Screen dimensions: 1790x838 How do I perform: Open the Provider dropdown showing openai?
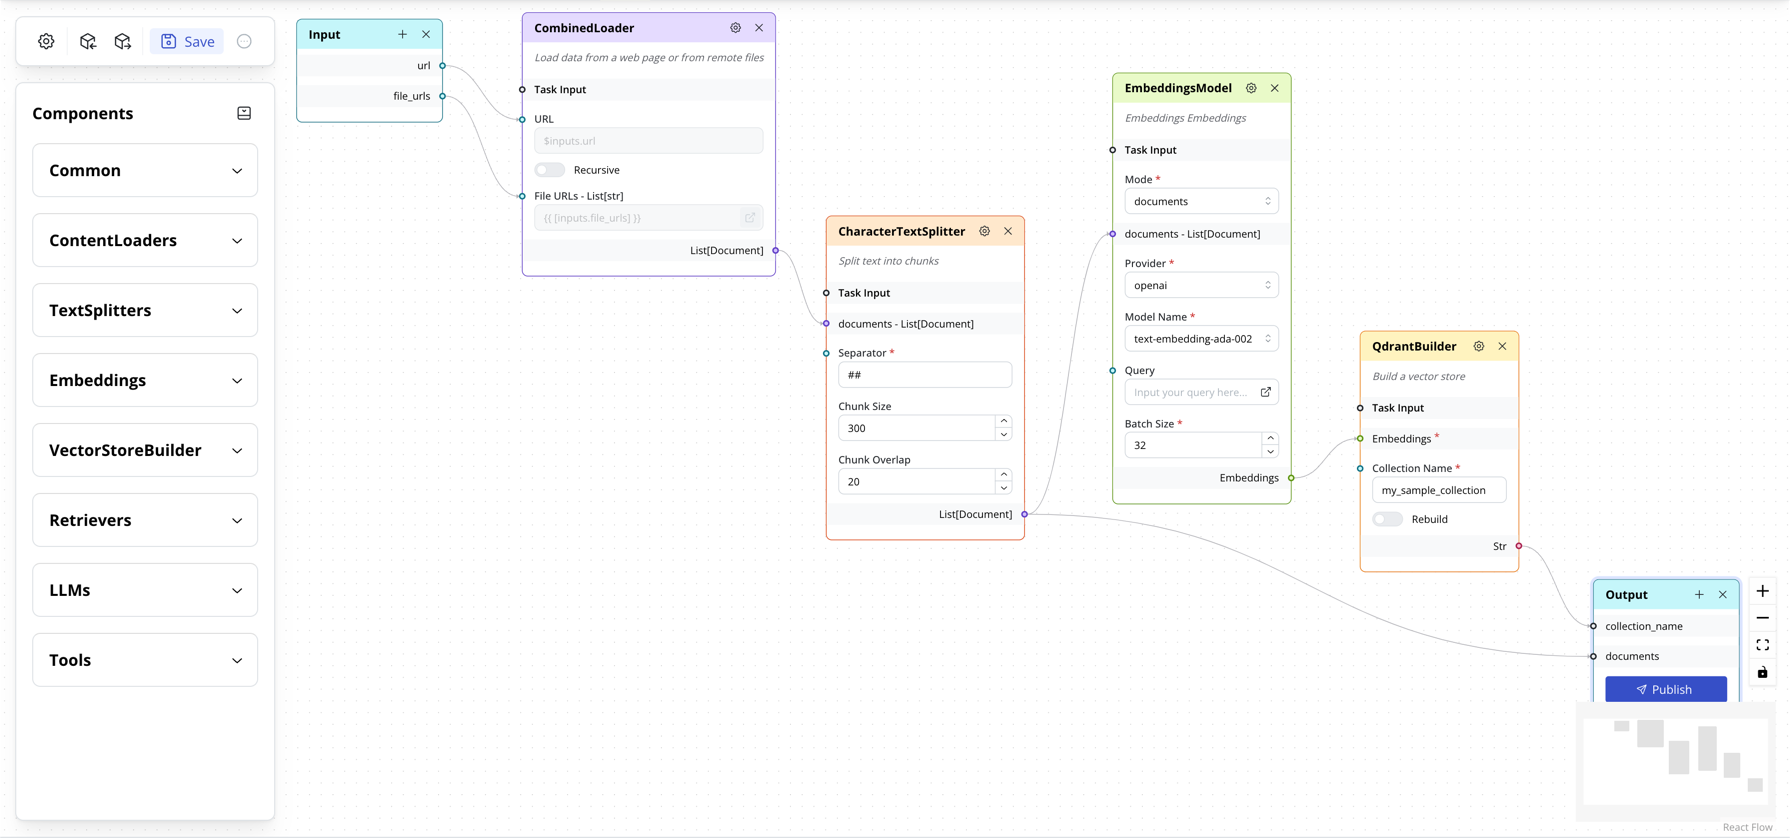click(x=1201, y=285)
